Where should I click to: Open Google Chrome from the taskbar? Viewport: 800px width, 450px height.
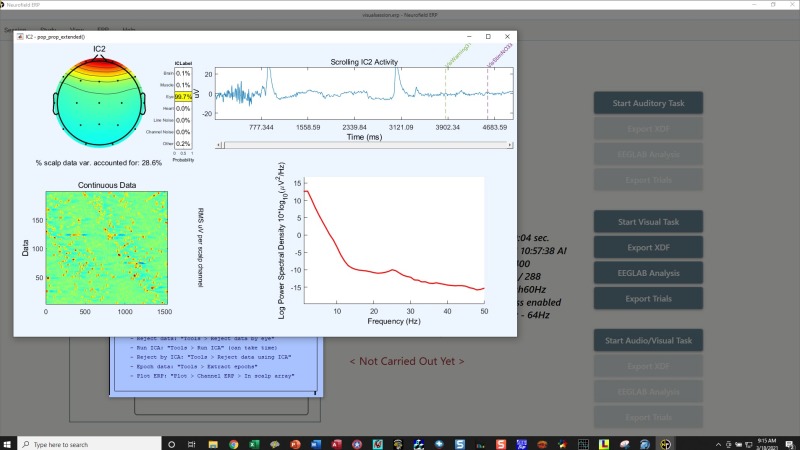click(x=233, y=443)
